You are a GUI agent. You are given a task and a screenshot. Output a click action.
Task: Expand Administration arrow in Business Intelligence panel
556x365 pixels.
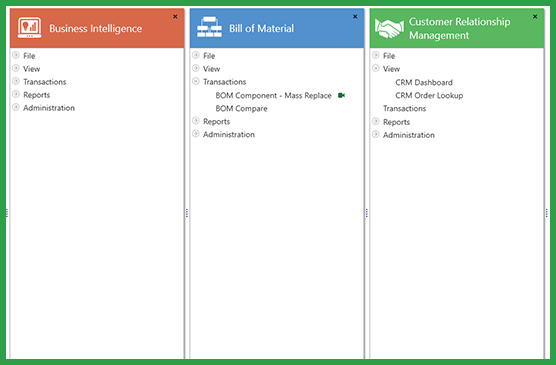click(16, 107)
